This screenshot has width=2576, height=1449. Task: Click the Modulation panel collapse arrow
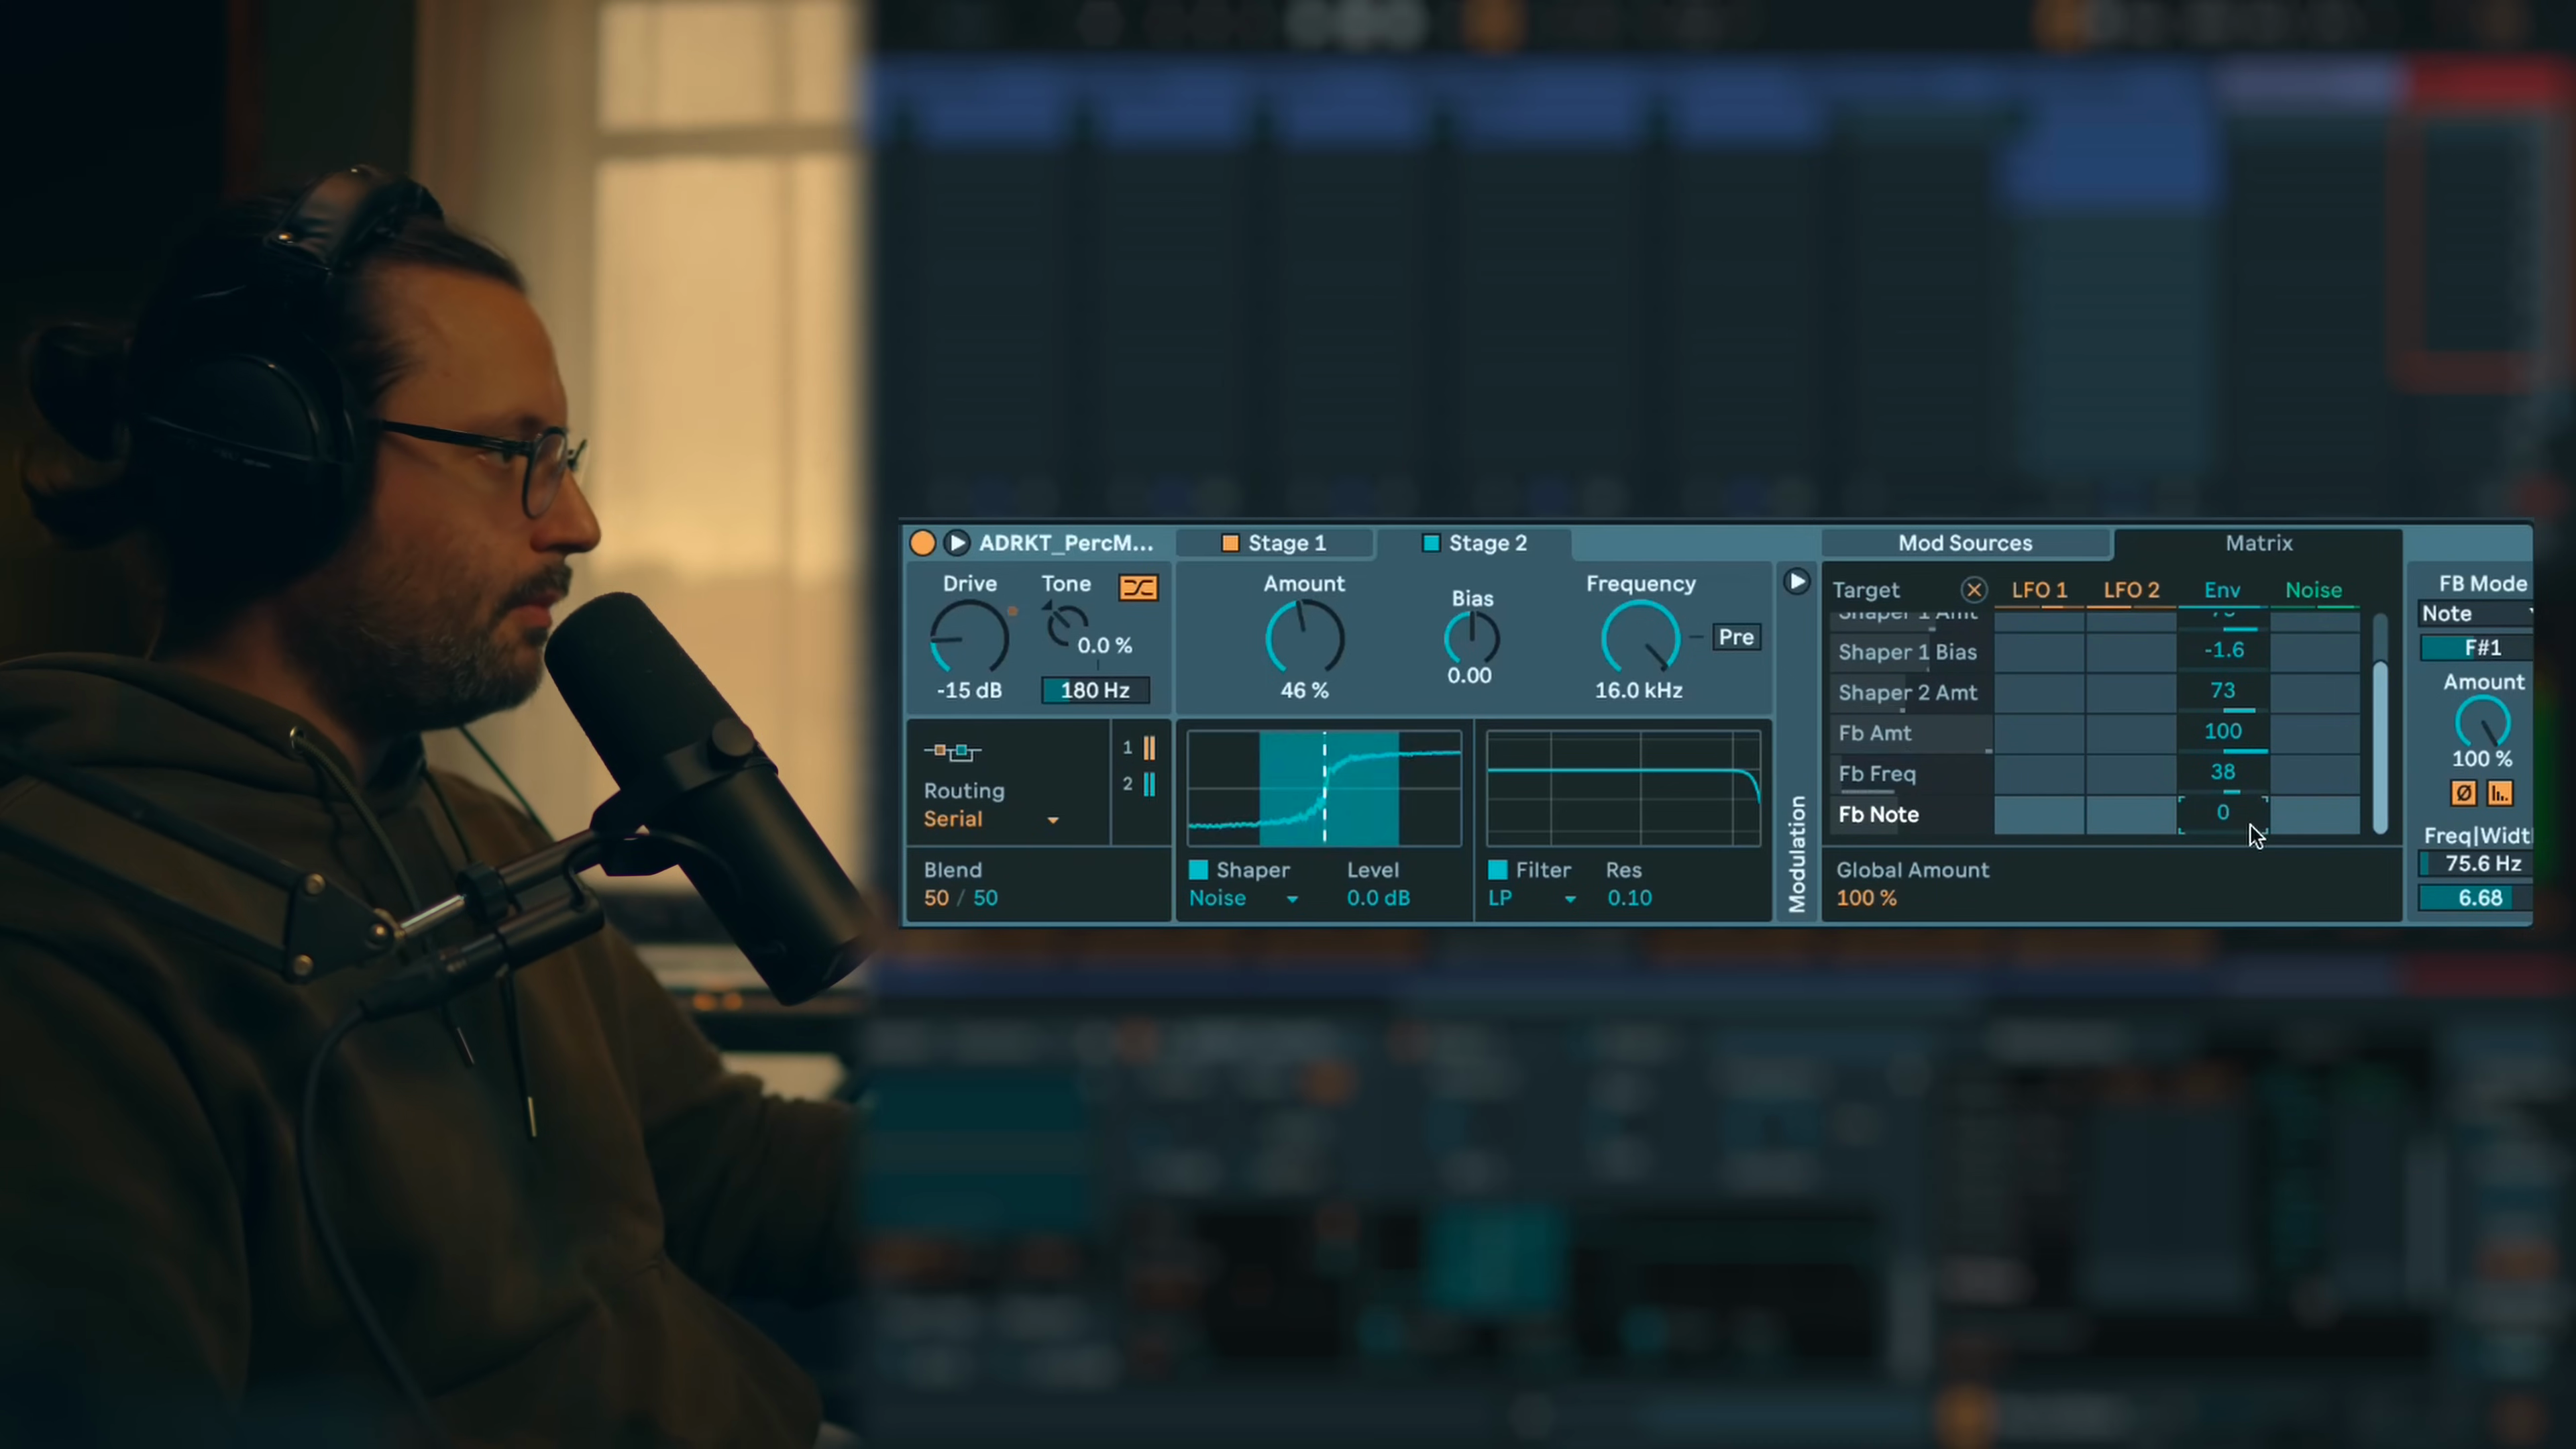(x=1796, y=582)
